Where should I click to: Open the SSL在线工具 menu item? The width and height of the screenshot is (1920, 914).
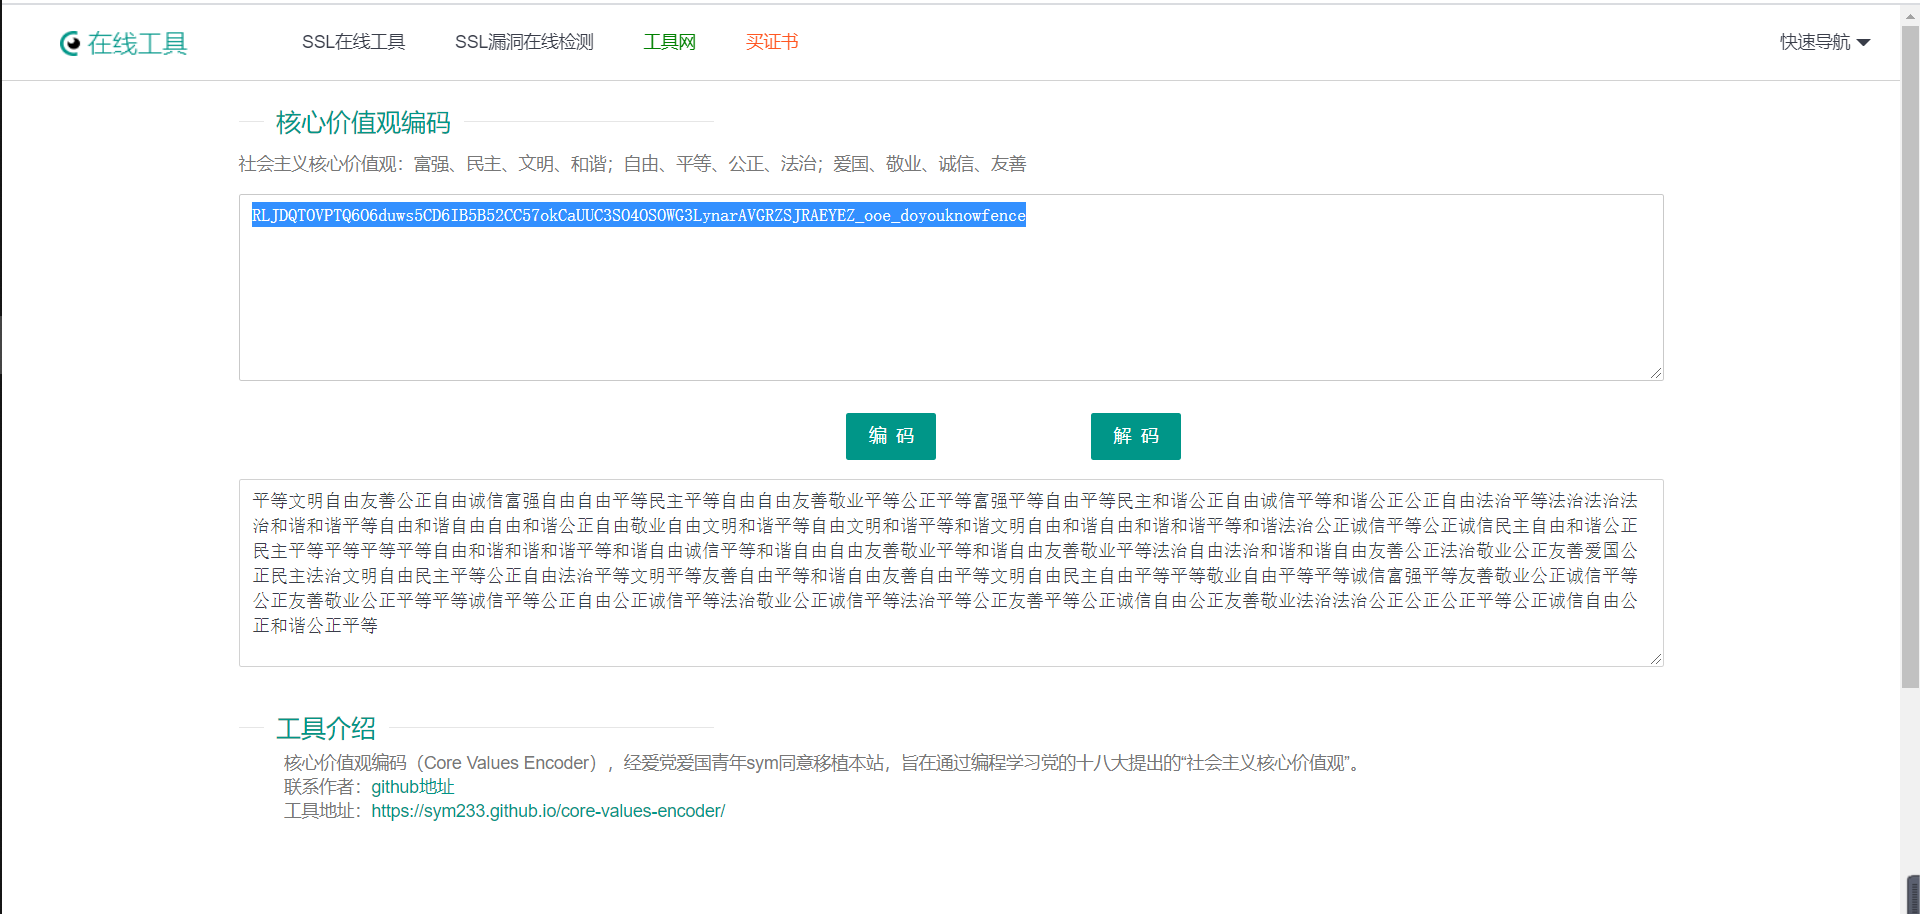353,42
